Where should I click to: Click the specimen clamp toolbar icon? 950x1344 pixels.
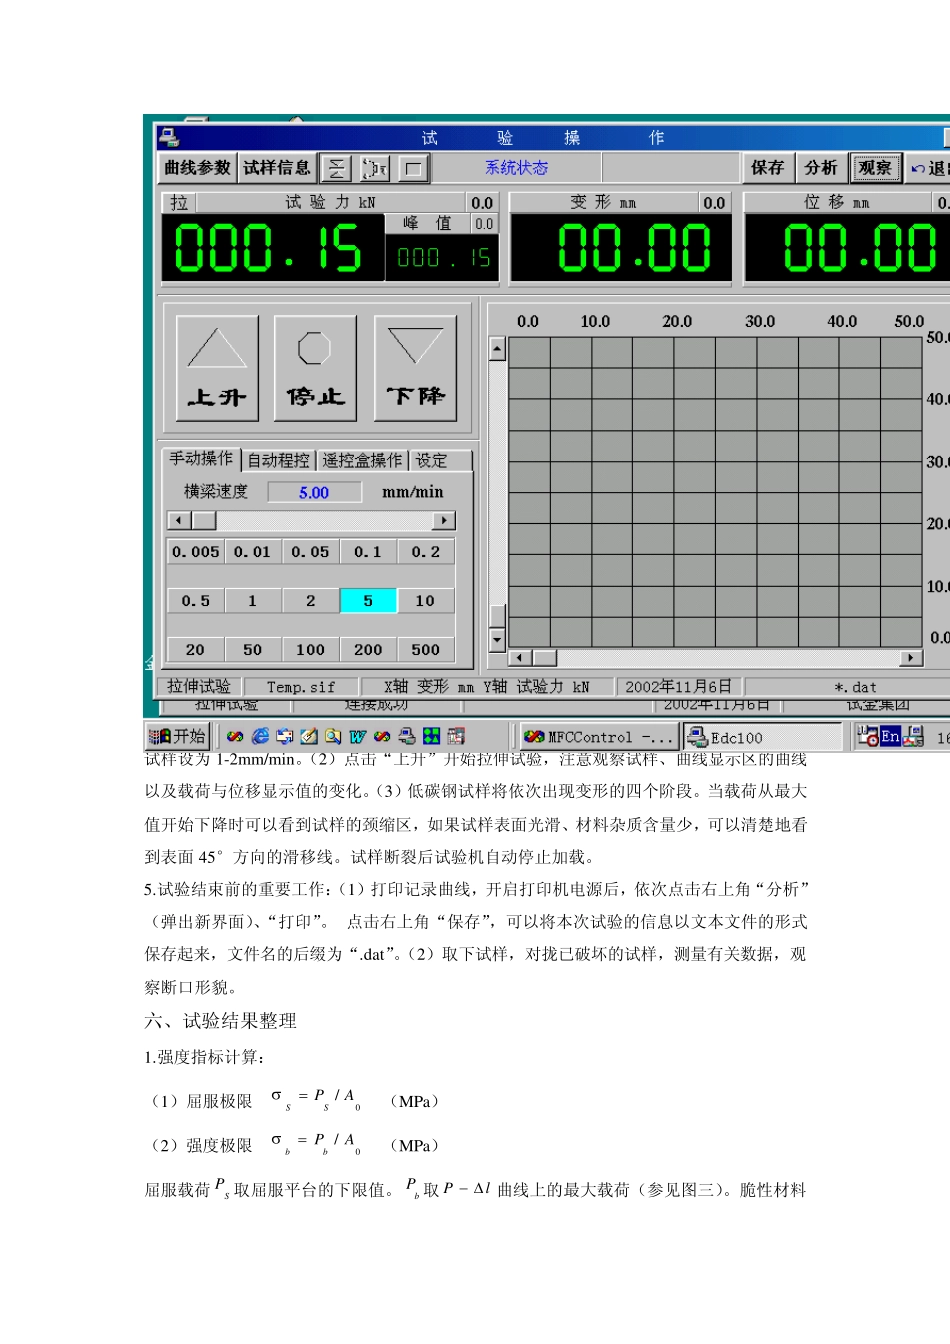(375, 168)
